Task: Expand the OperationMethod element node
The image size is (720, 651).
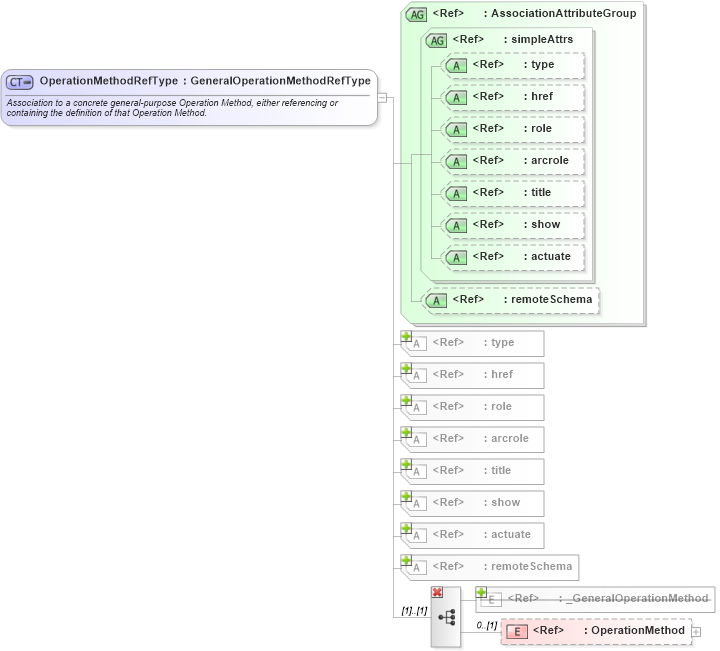Action: (x=696, y=632)
